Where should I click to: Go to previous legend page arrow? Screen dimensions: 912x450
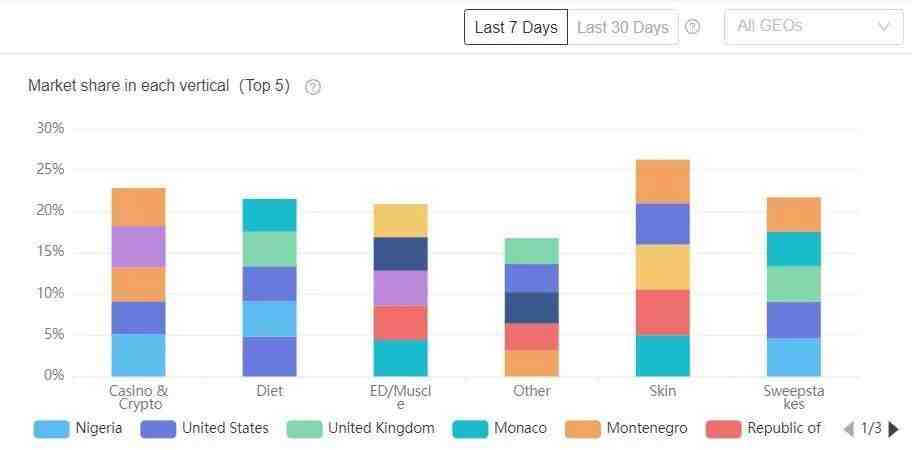point(849,430)
